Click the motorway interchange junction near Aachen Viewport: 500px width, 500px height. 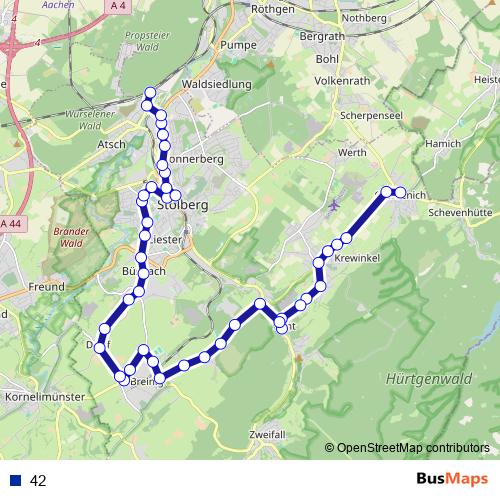pyautogui.click(x=12, y=47)
